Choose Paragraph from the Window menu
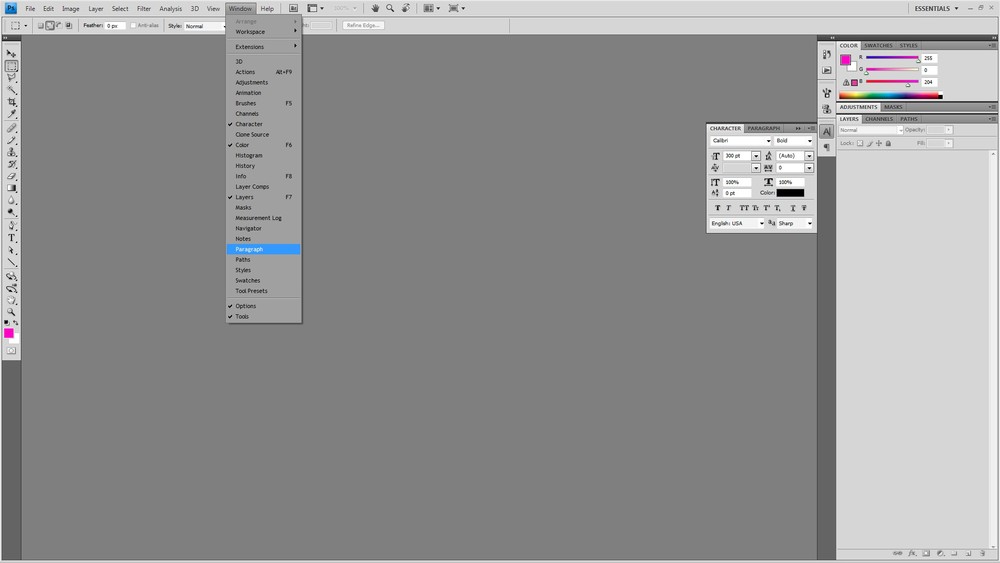 click(263, 249)
